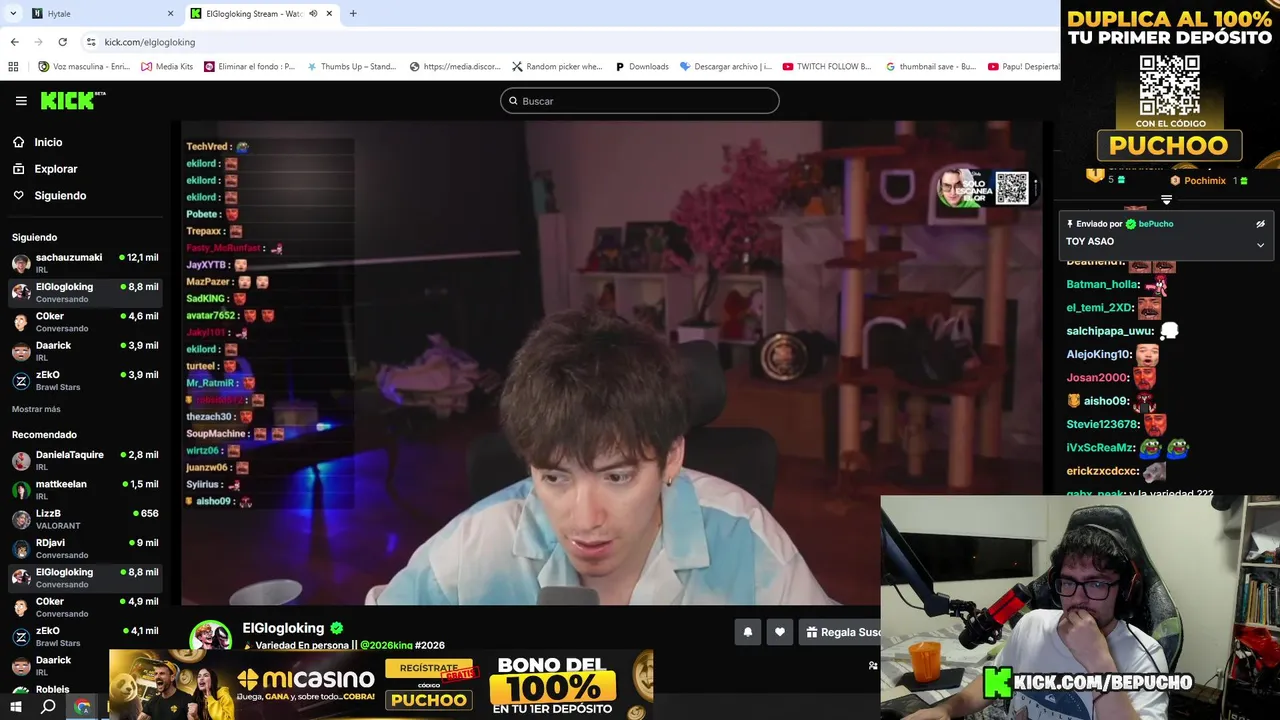
Task: Close the Hytale browser tab
Action: point(170,14)
